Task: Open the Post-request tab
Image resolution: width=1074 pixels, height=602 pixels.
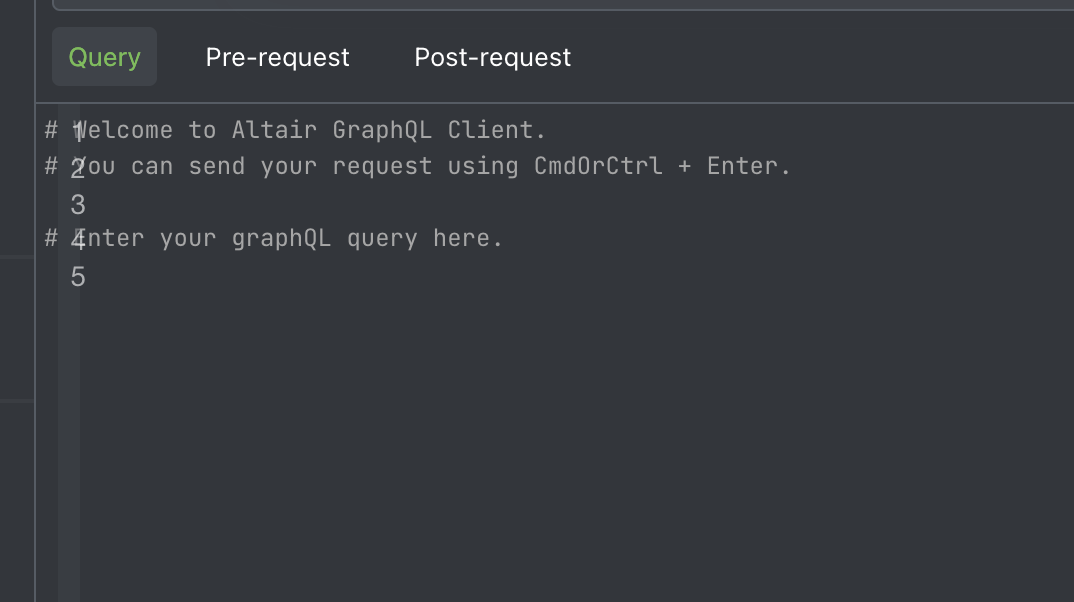Action: [x=492, y=57]
